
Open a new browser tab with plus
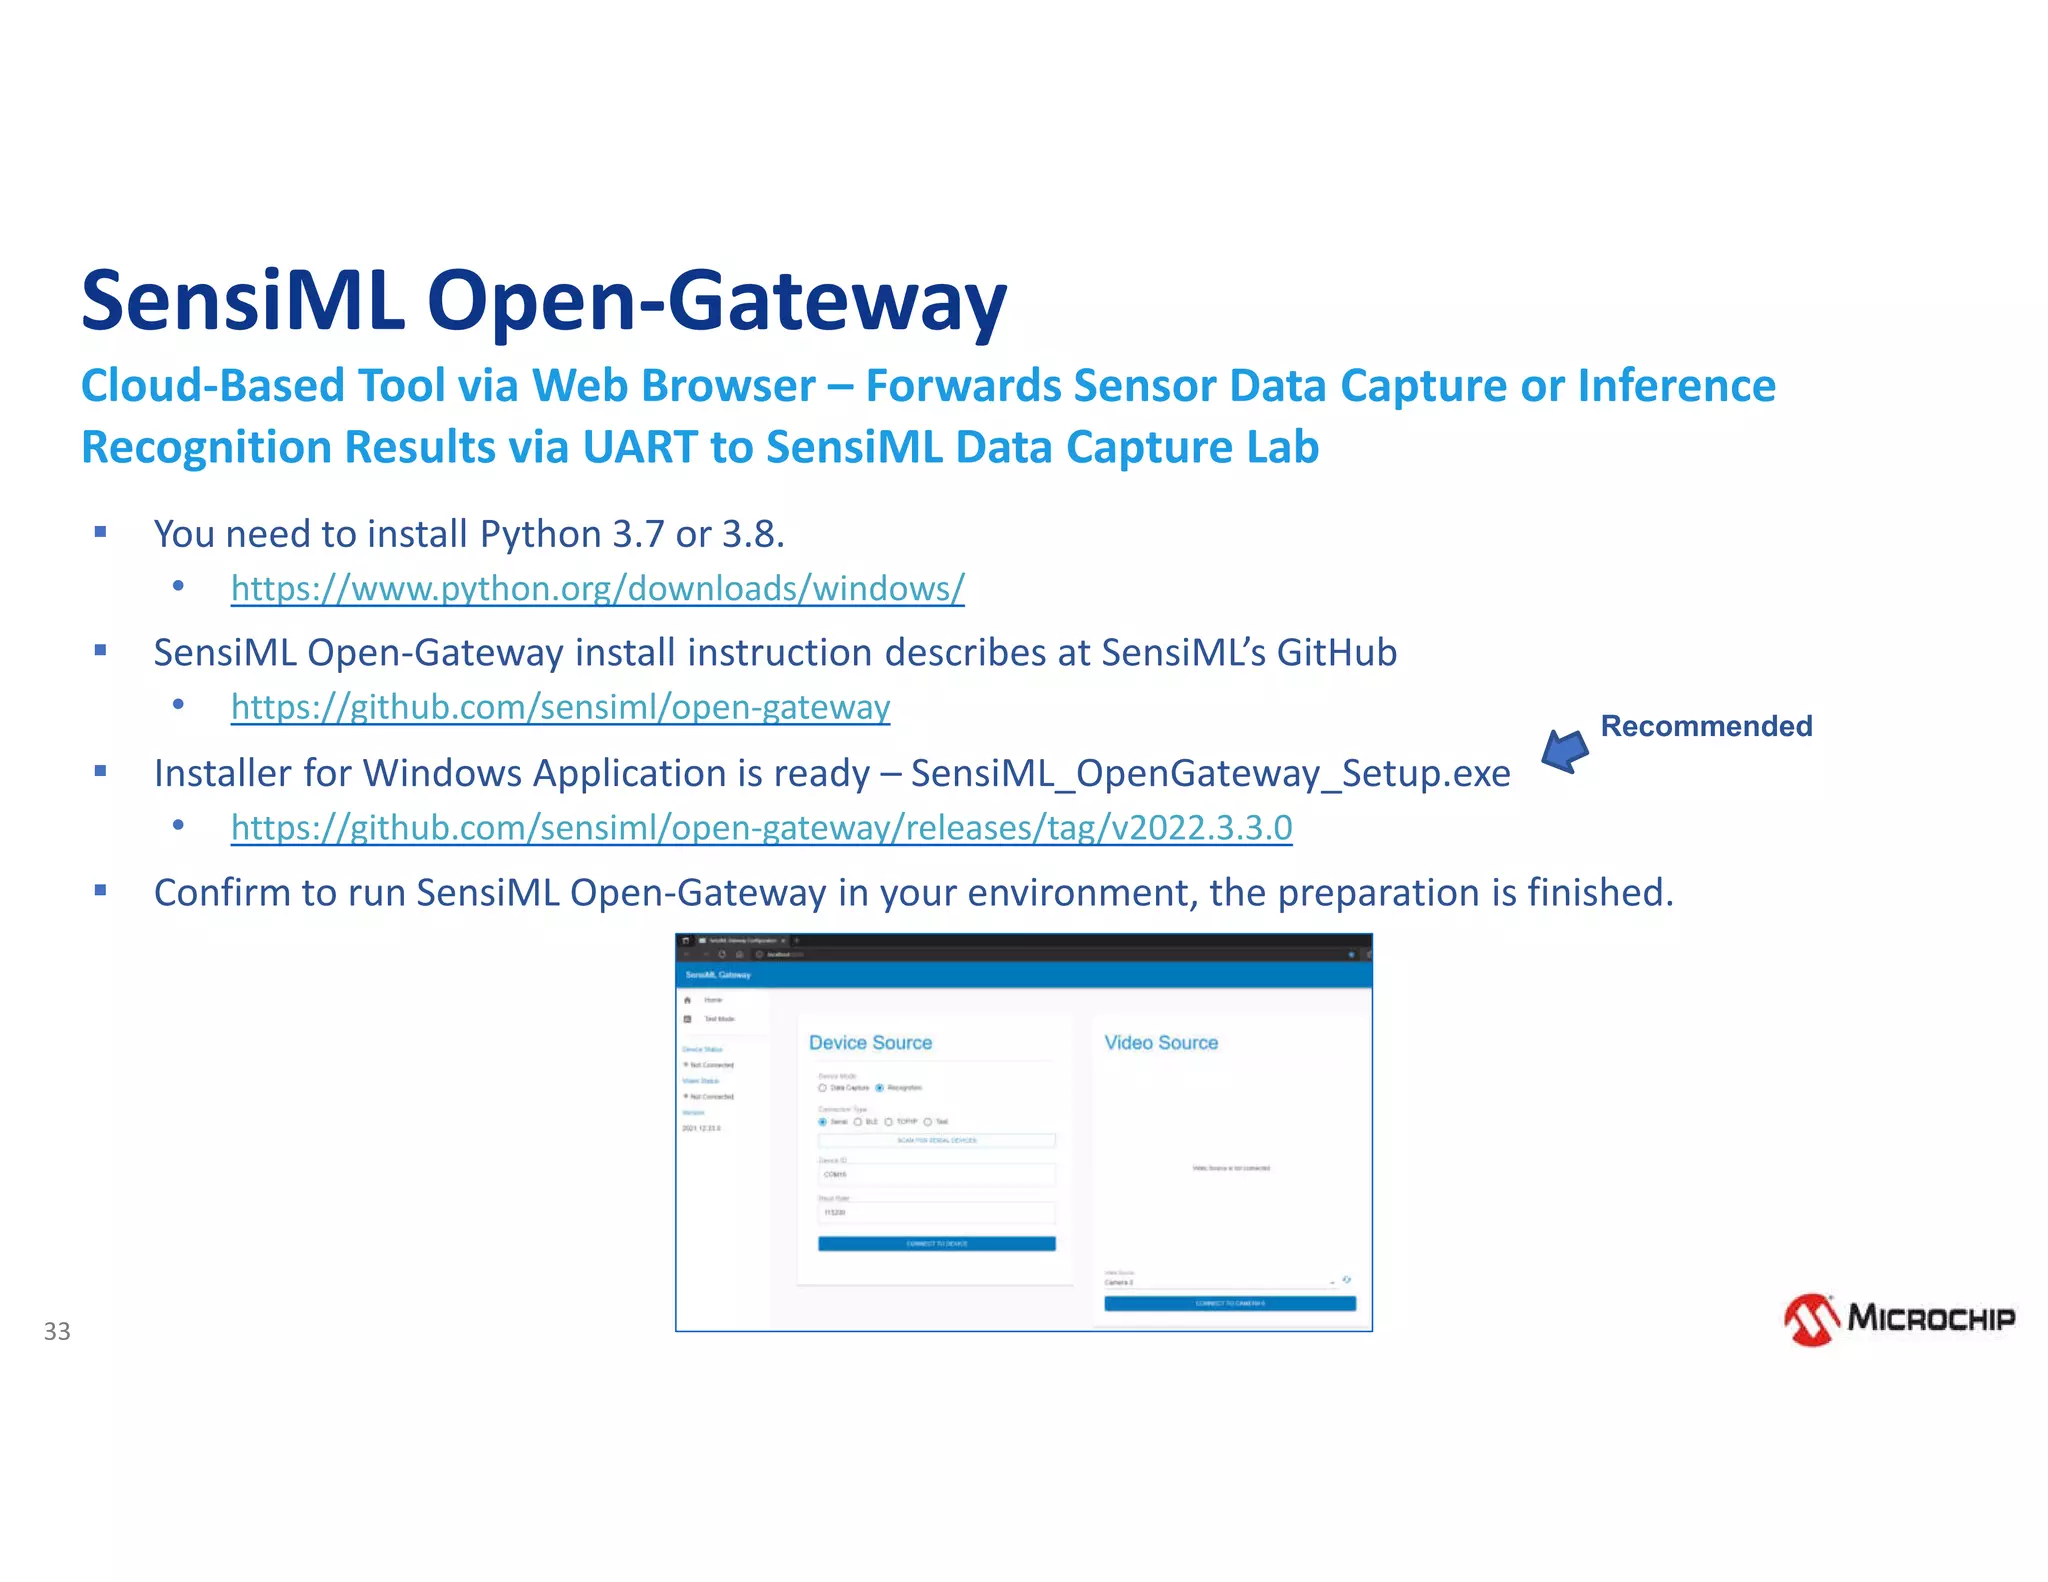797,941
